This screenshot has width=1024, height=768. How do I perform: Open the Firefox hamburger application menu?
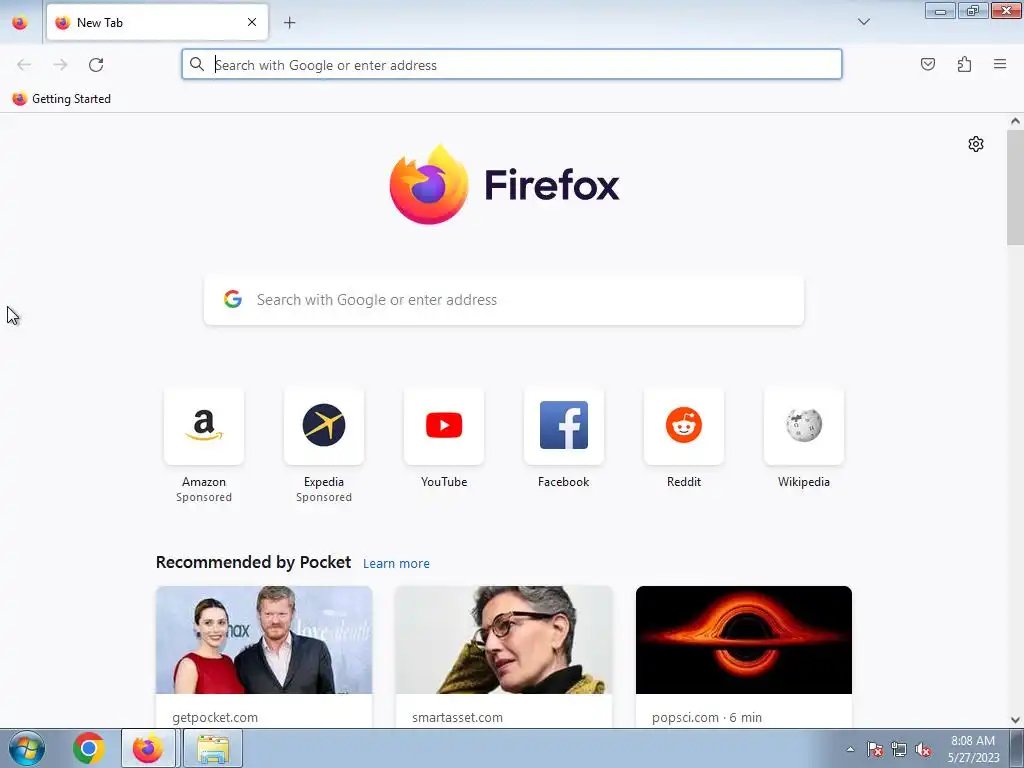(1000, 64)
